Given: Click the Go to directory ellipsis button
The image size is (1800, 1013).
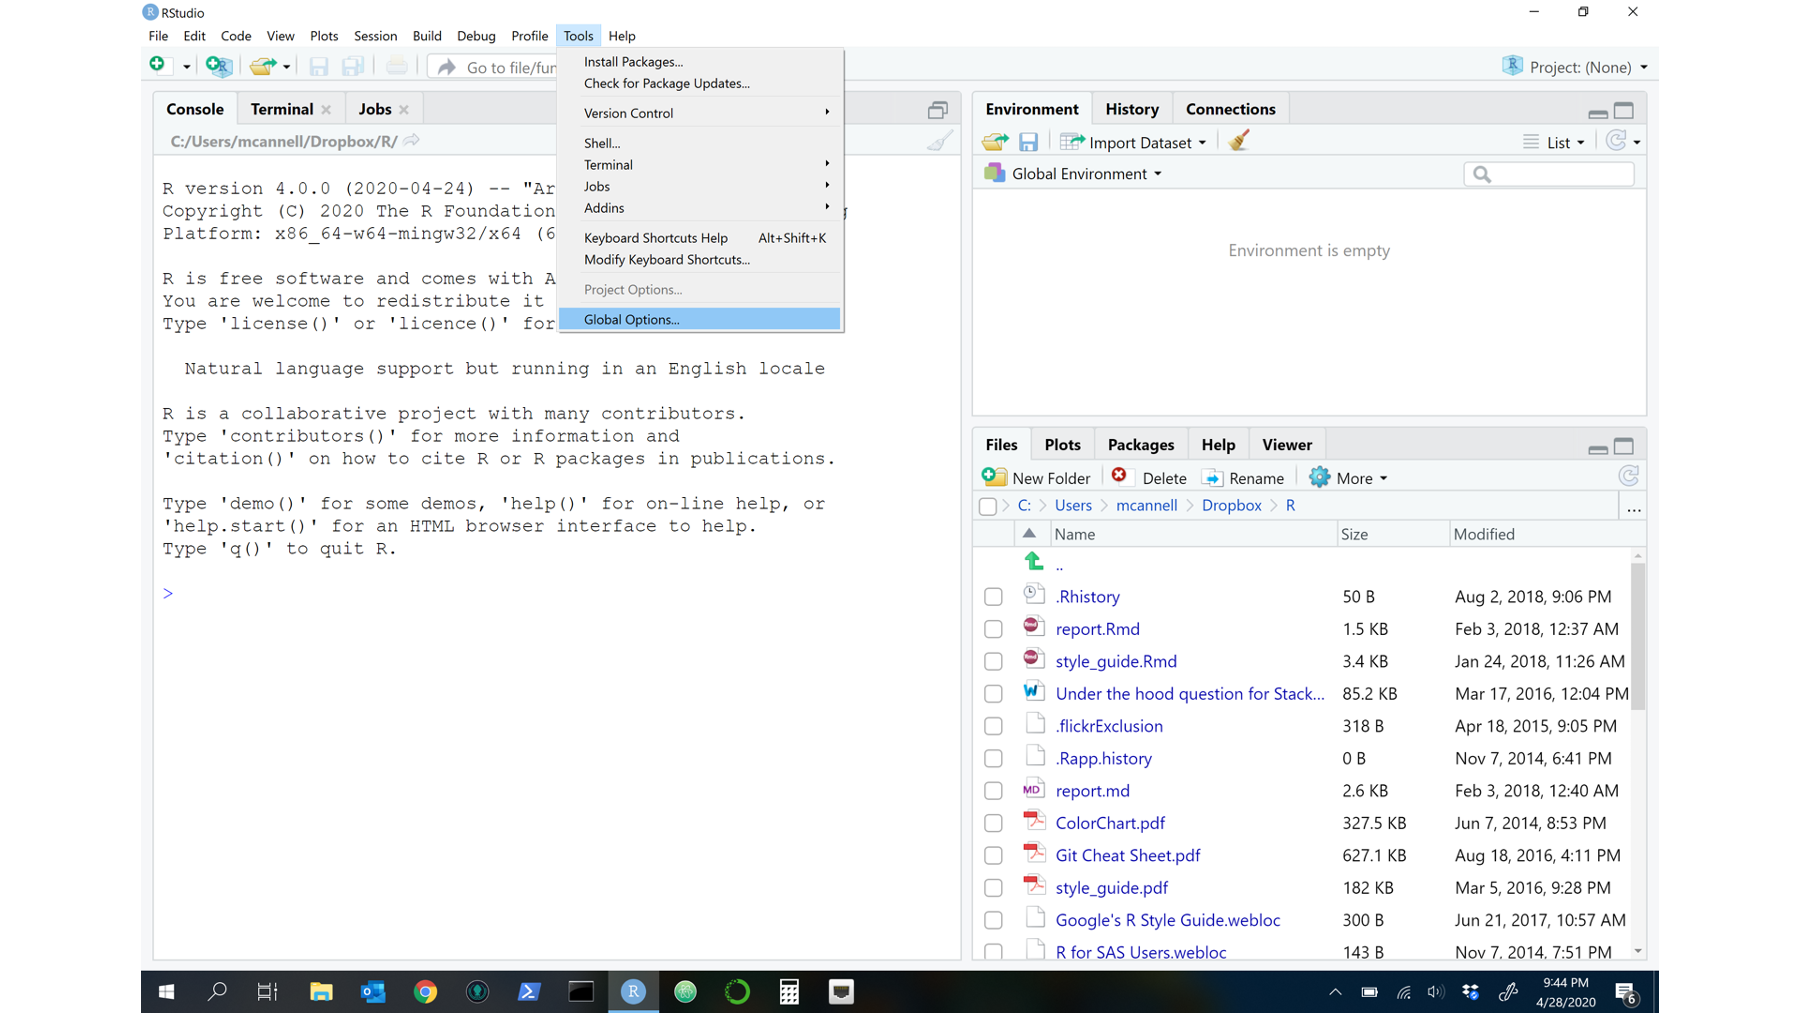Looking at the screenshot, I should click(x=1634, y=507).
